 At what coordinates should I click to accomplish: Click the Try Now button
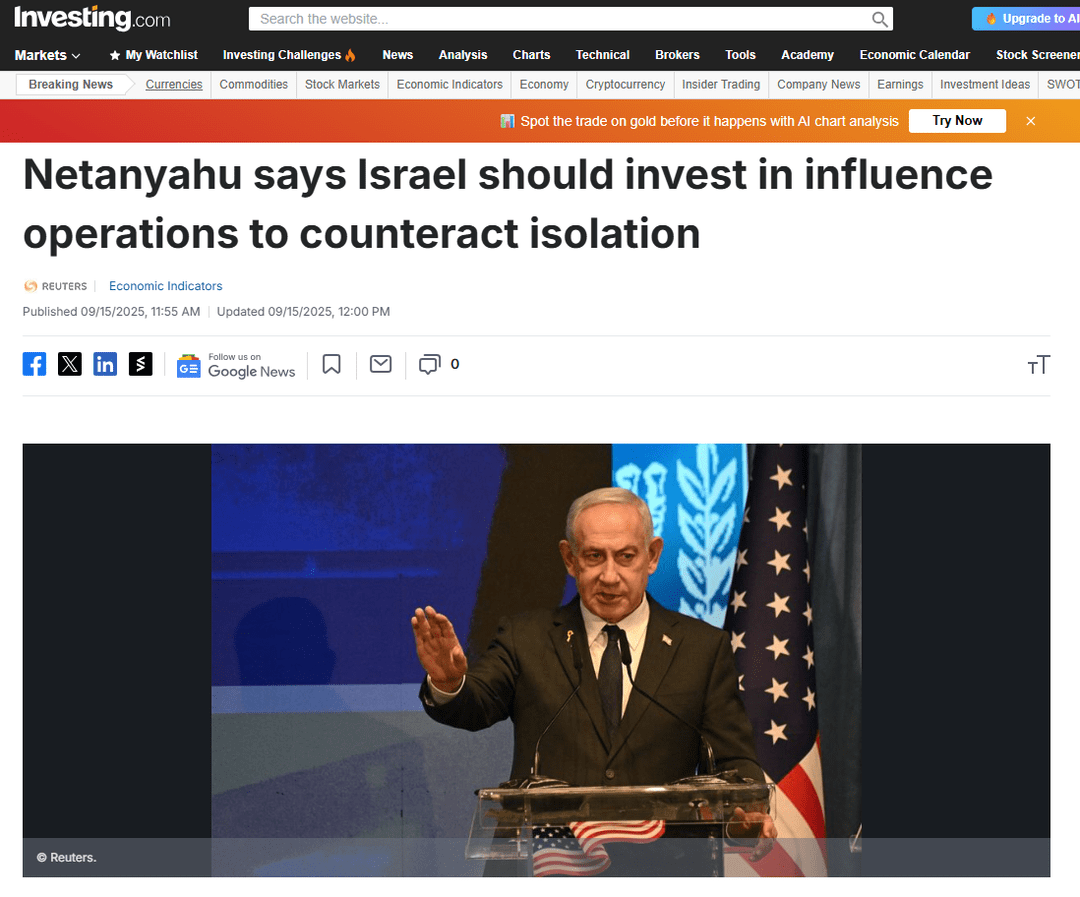click(x=957, y=121)
